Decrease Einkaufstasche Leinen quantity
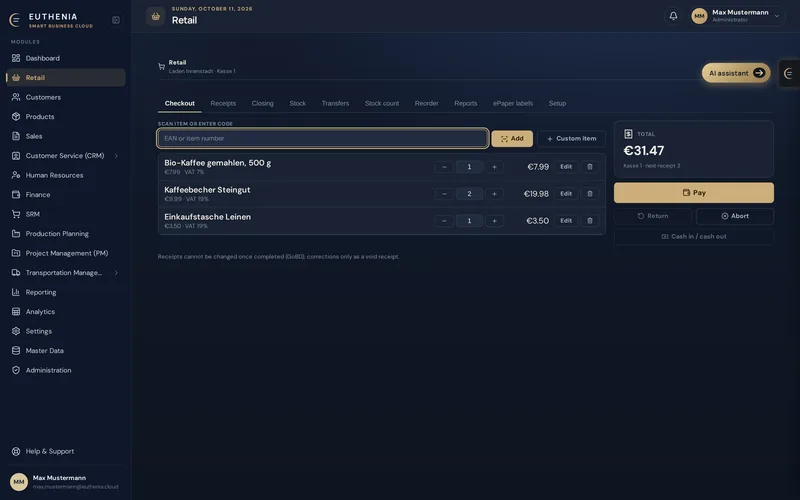Screen dimensions: 800x500 pyautogui.click(x=444, y=221)
